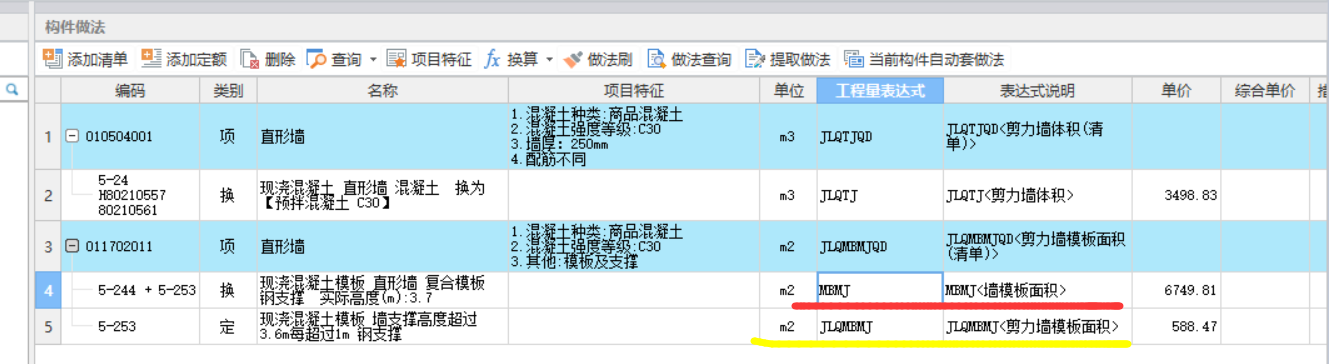Click unit price 6749.81
Viewport: 1329px width, 364px height.
1176,290
